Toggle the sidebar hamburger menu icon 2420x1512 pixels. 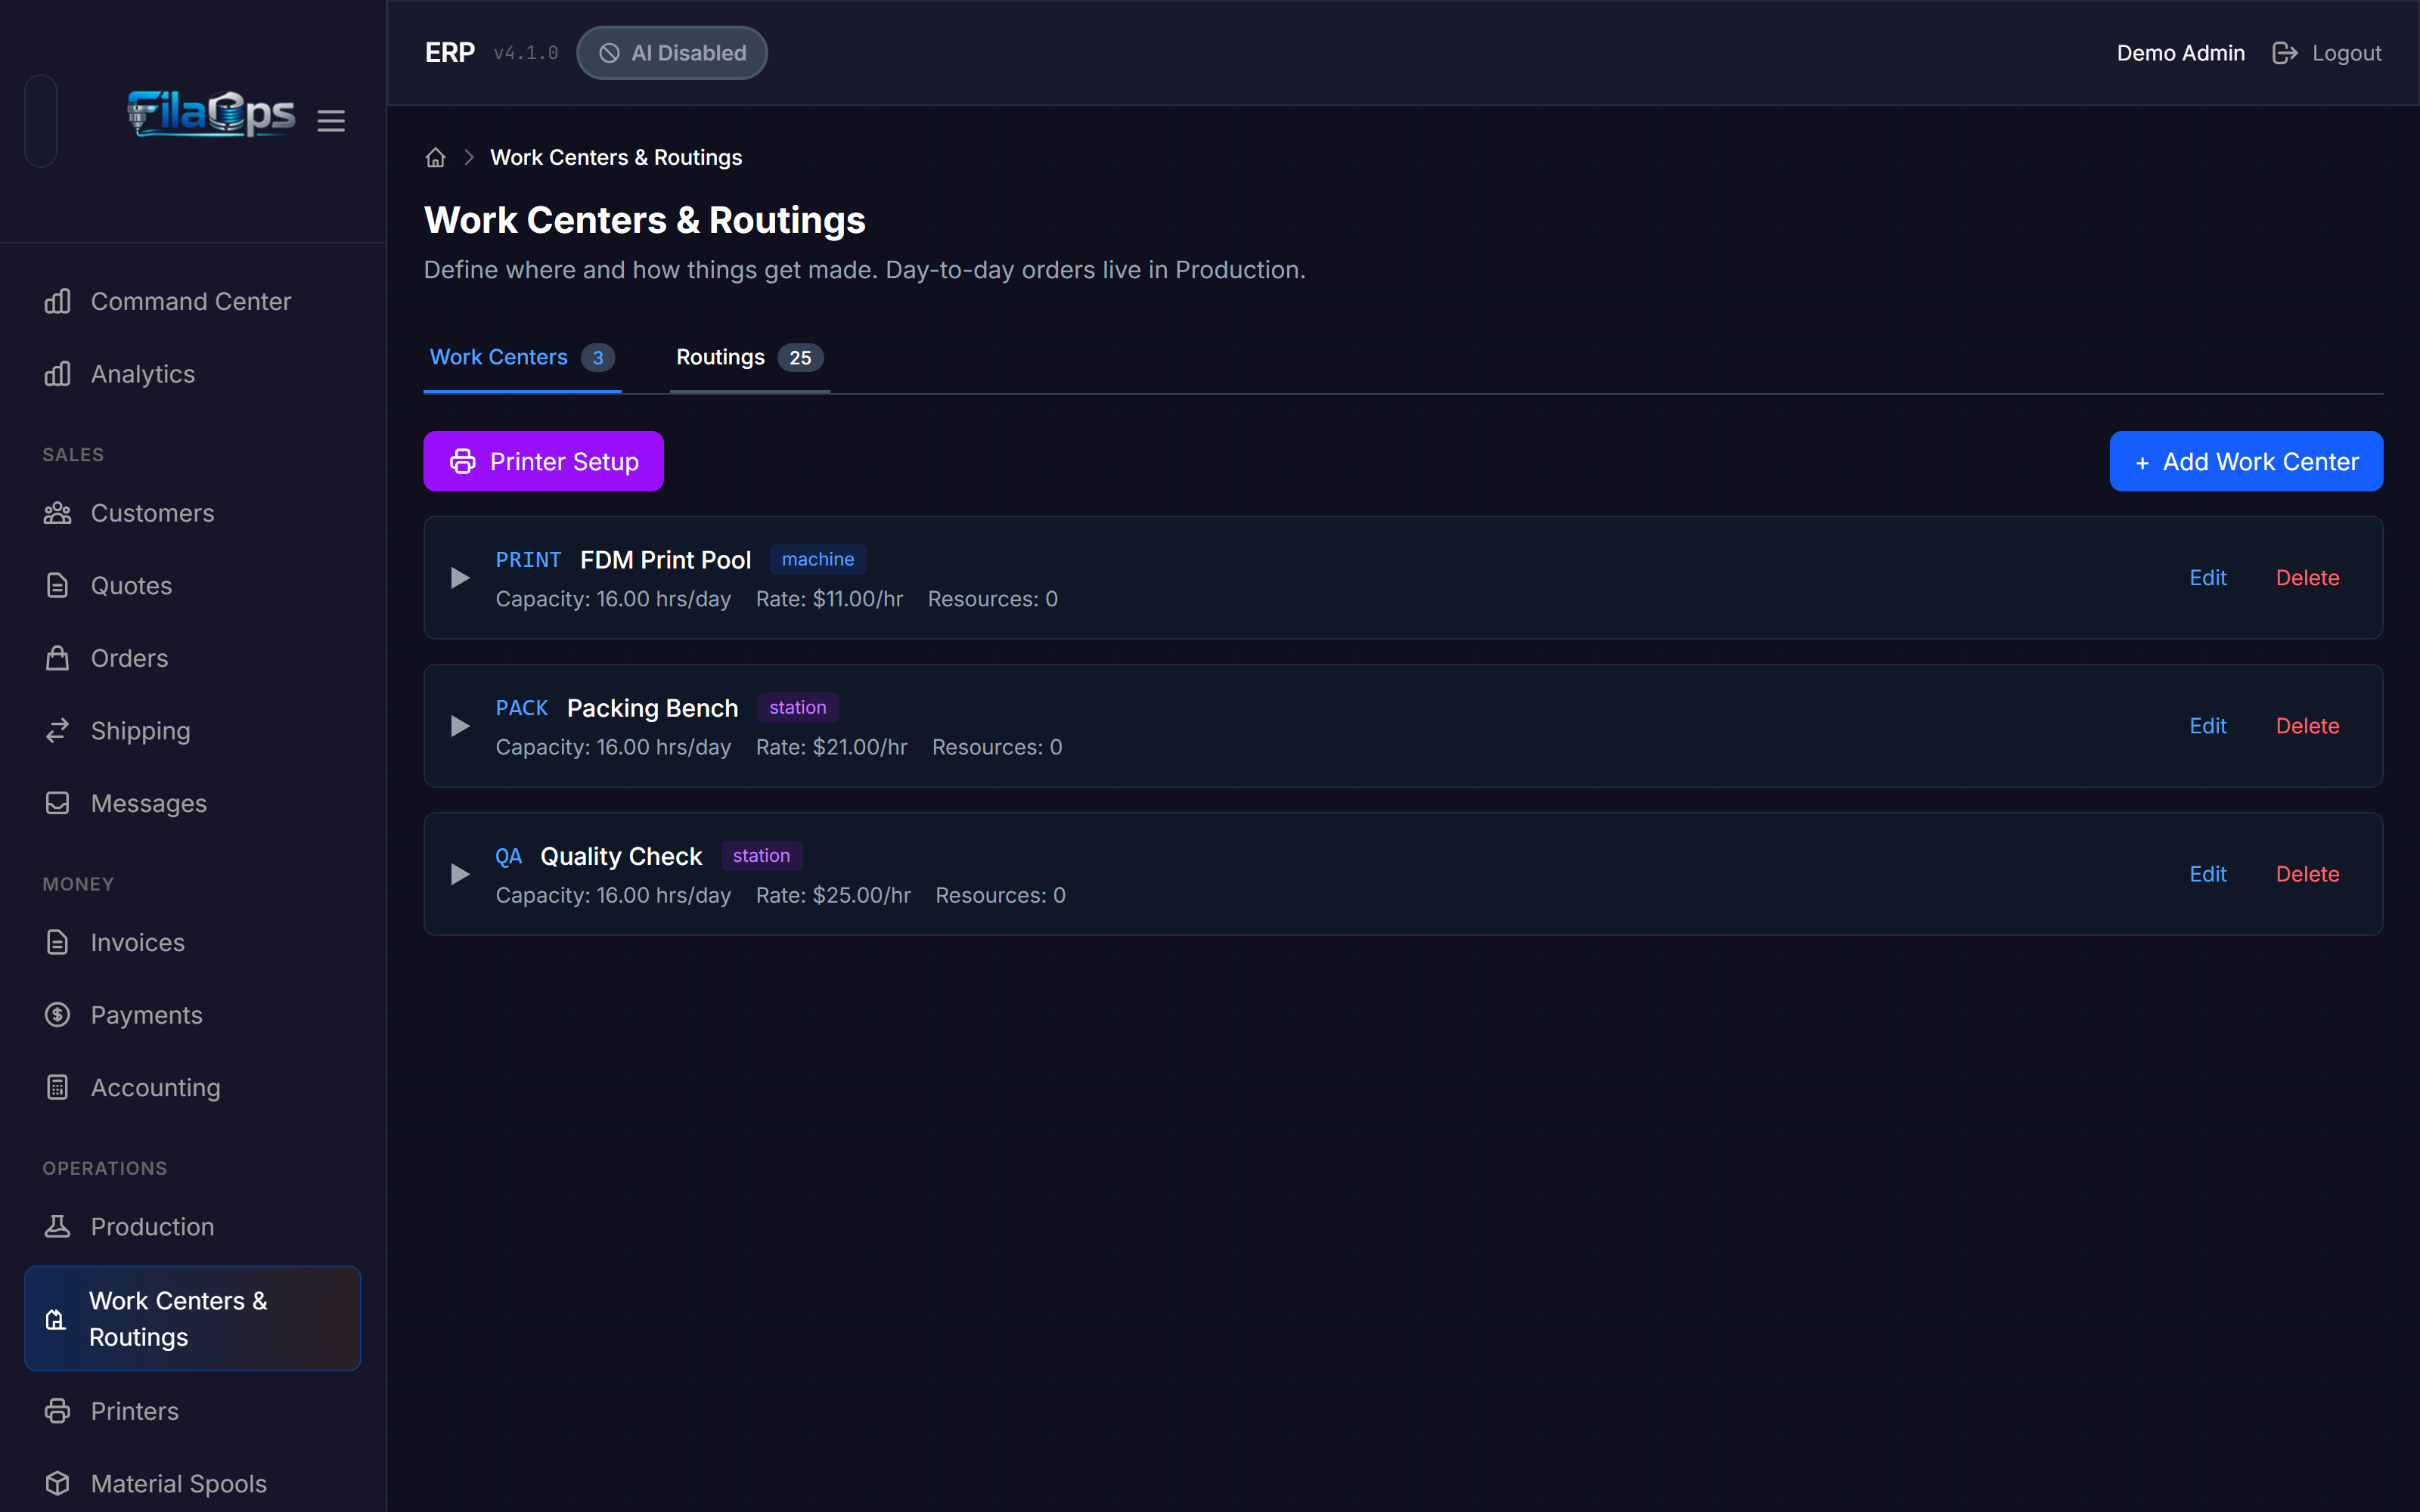[331, 121]
